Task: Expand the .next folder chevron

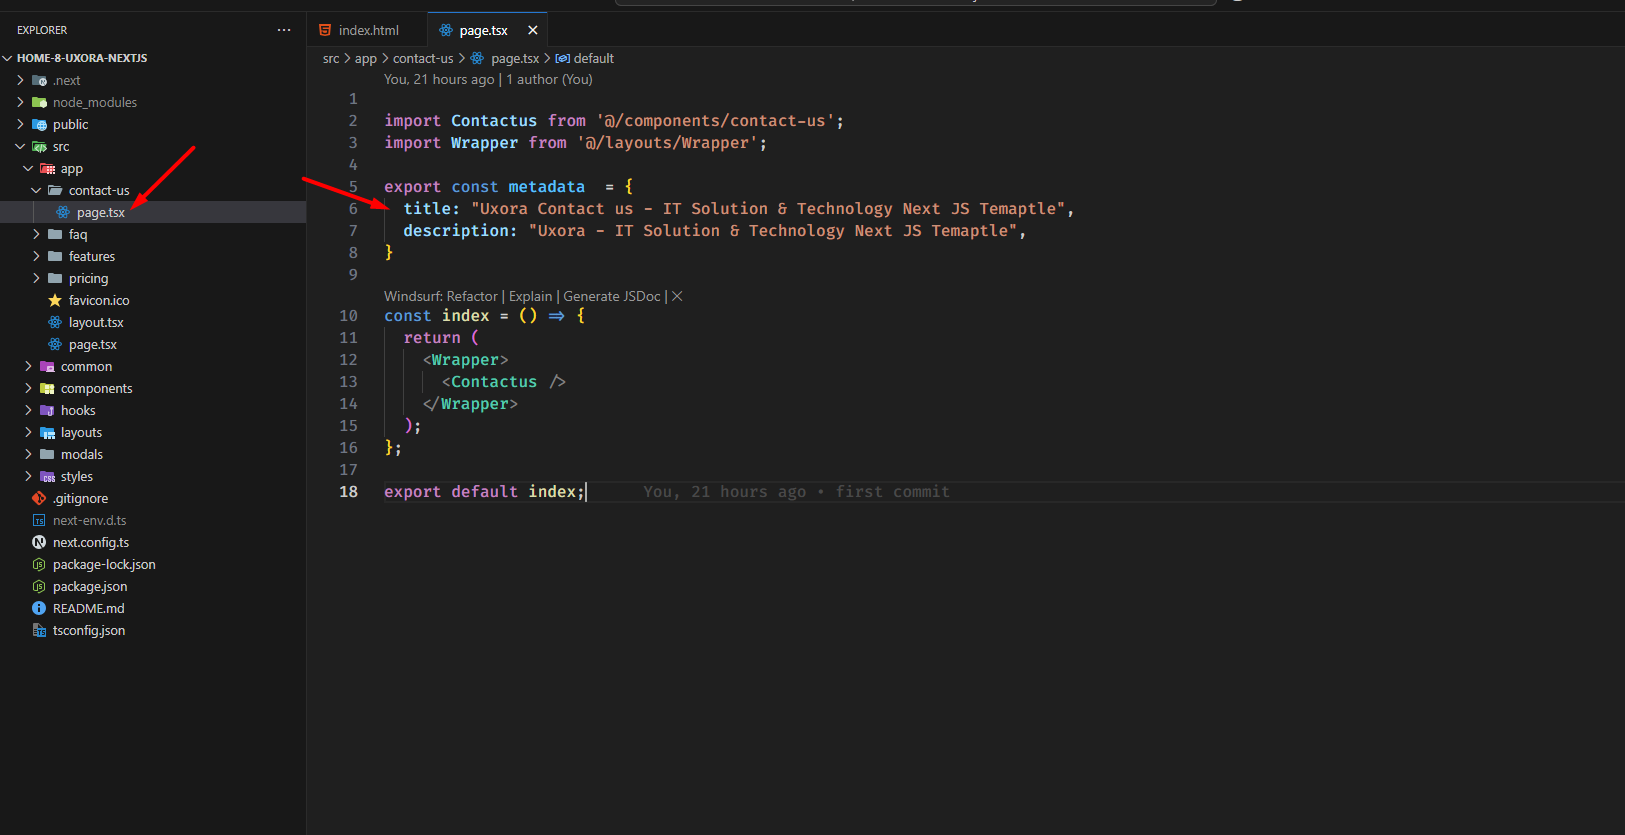Action: coord(20,80)
